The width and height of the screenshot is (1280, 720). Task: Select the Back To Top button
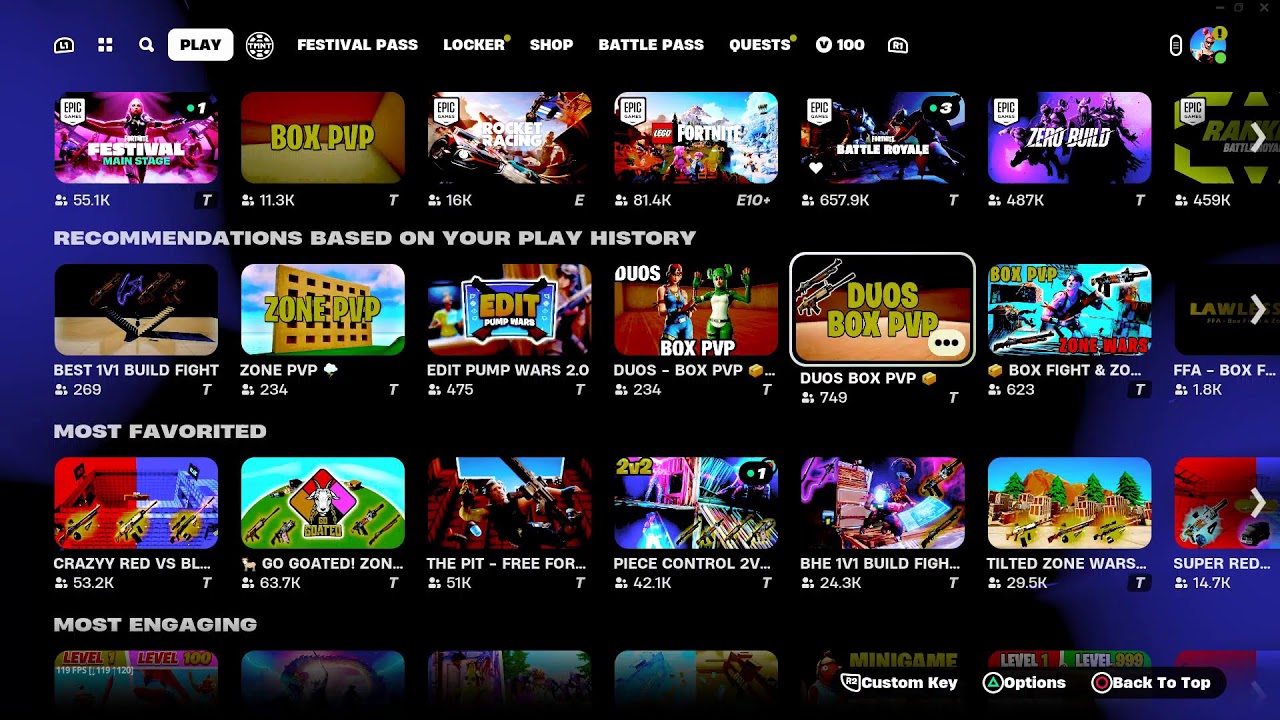tap(1151, 683)
